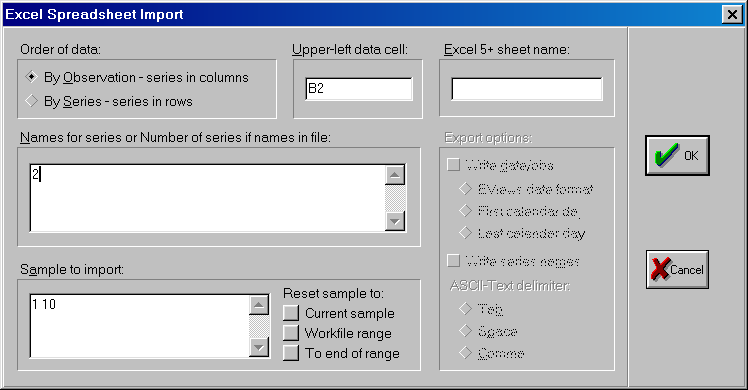The image size is (748, 390).
Task: Check the Current sample checkbox
Action: tap(291, 313)
